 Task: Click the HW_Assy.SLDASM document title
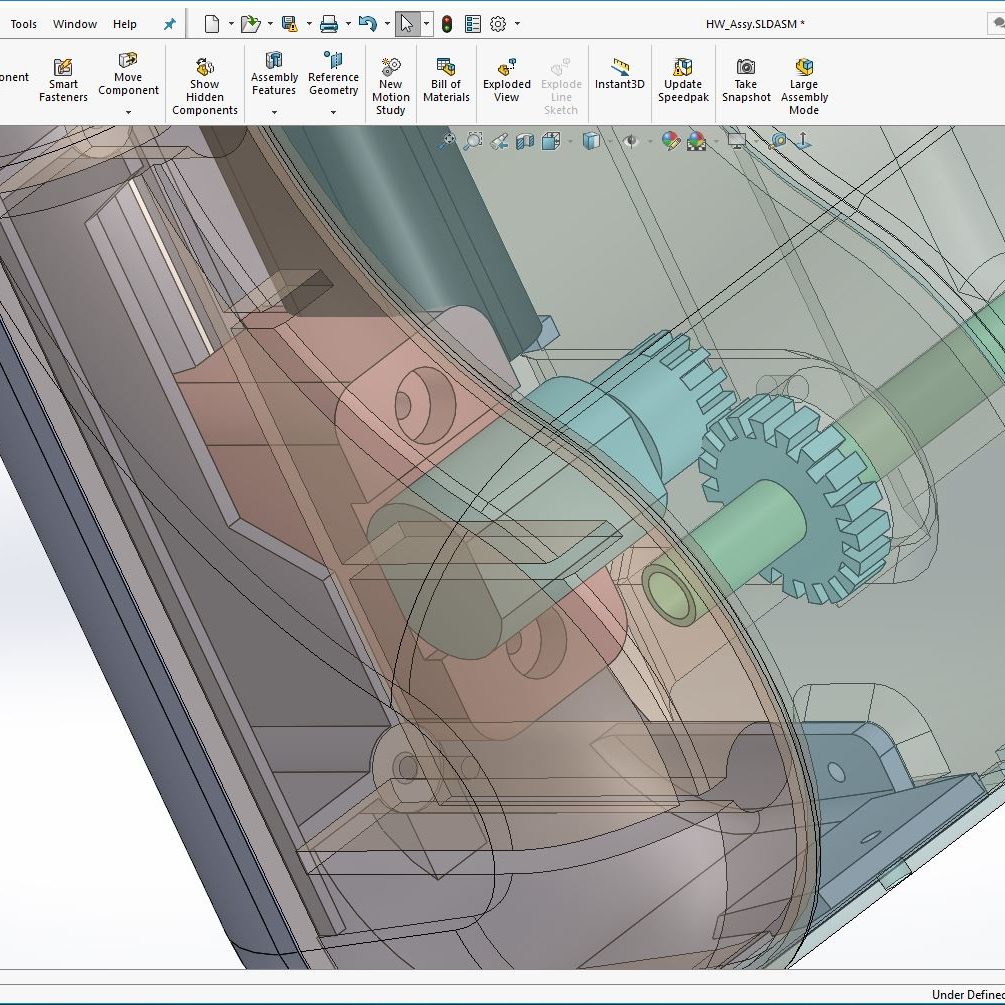coord(755,24)
